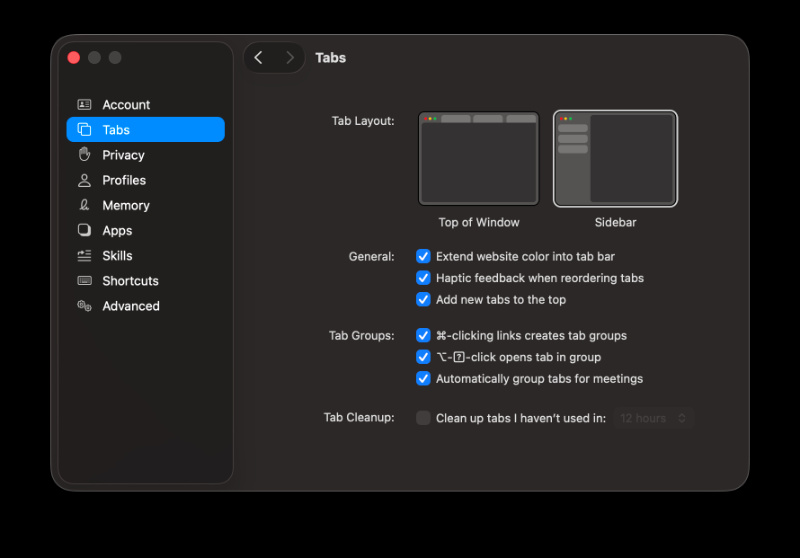Go forward with the right chevron
This screenshot has width=800, height=558.
coord(290,58)
